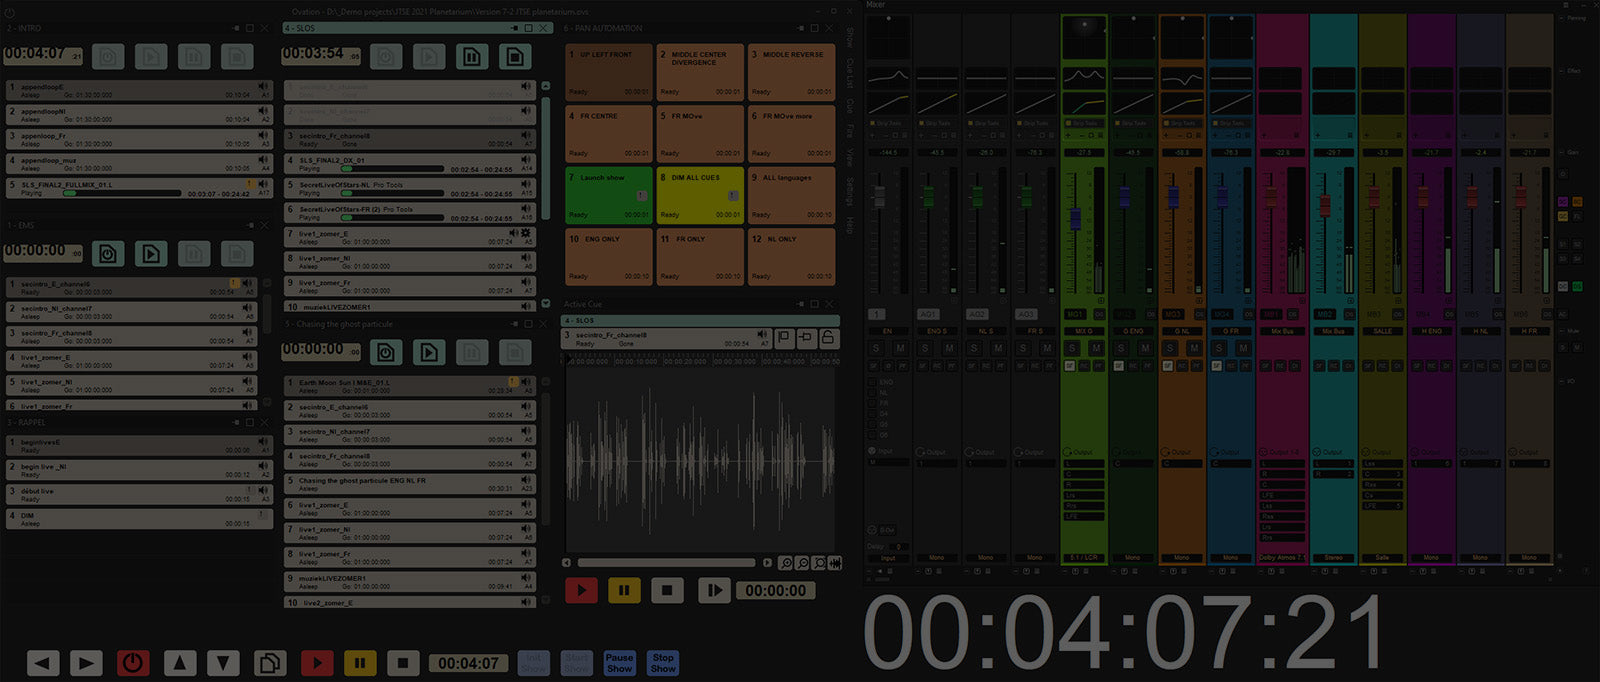Mute the G NL mixer strip
The image size is (1600, 682).
pos(1194,348)
